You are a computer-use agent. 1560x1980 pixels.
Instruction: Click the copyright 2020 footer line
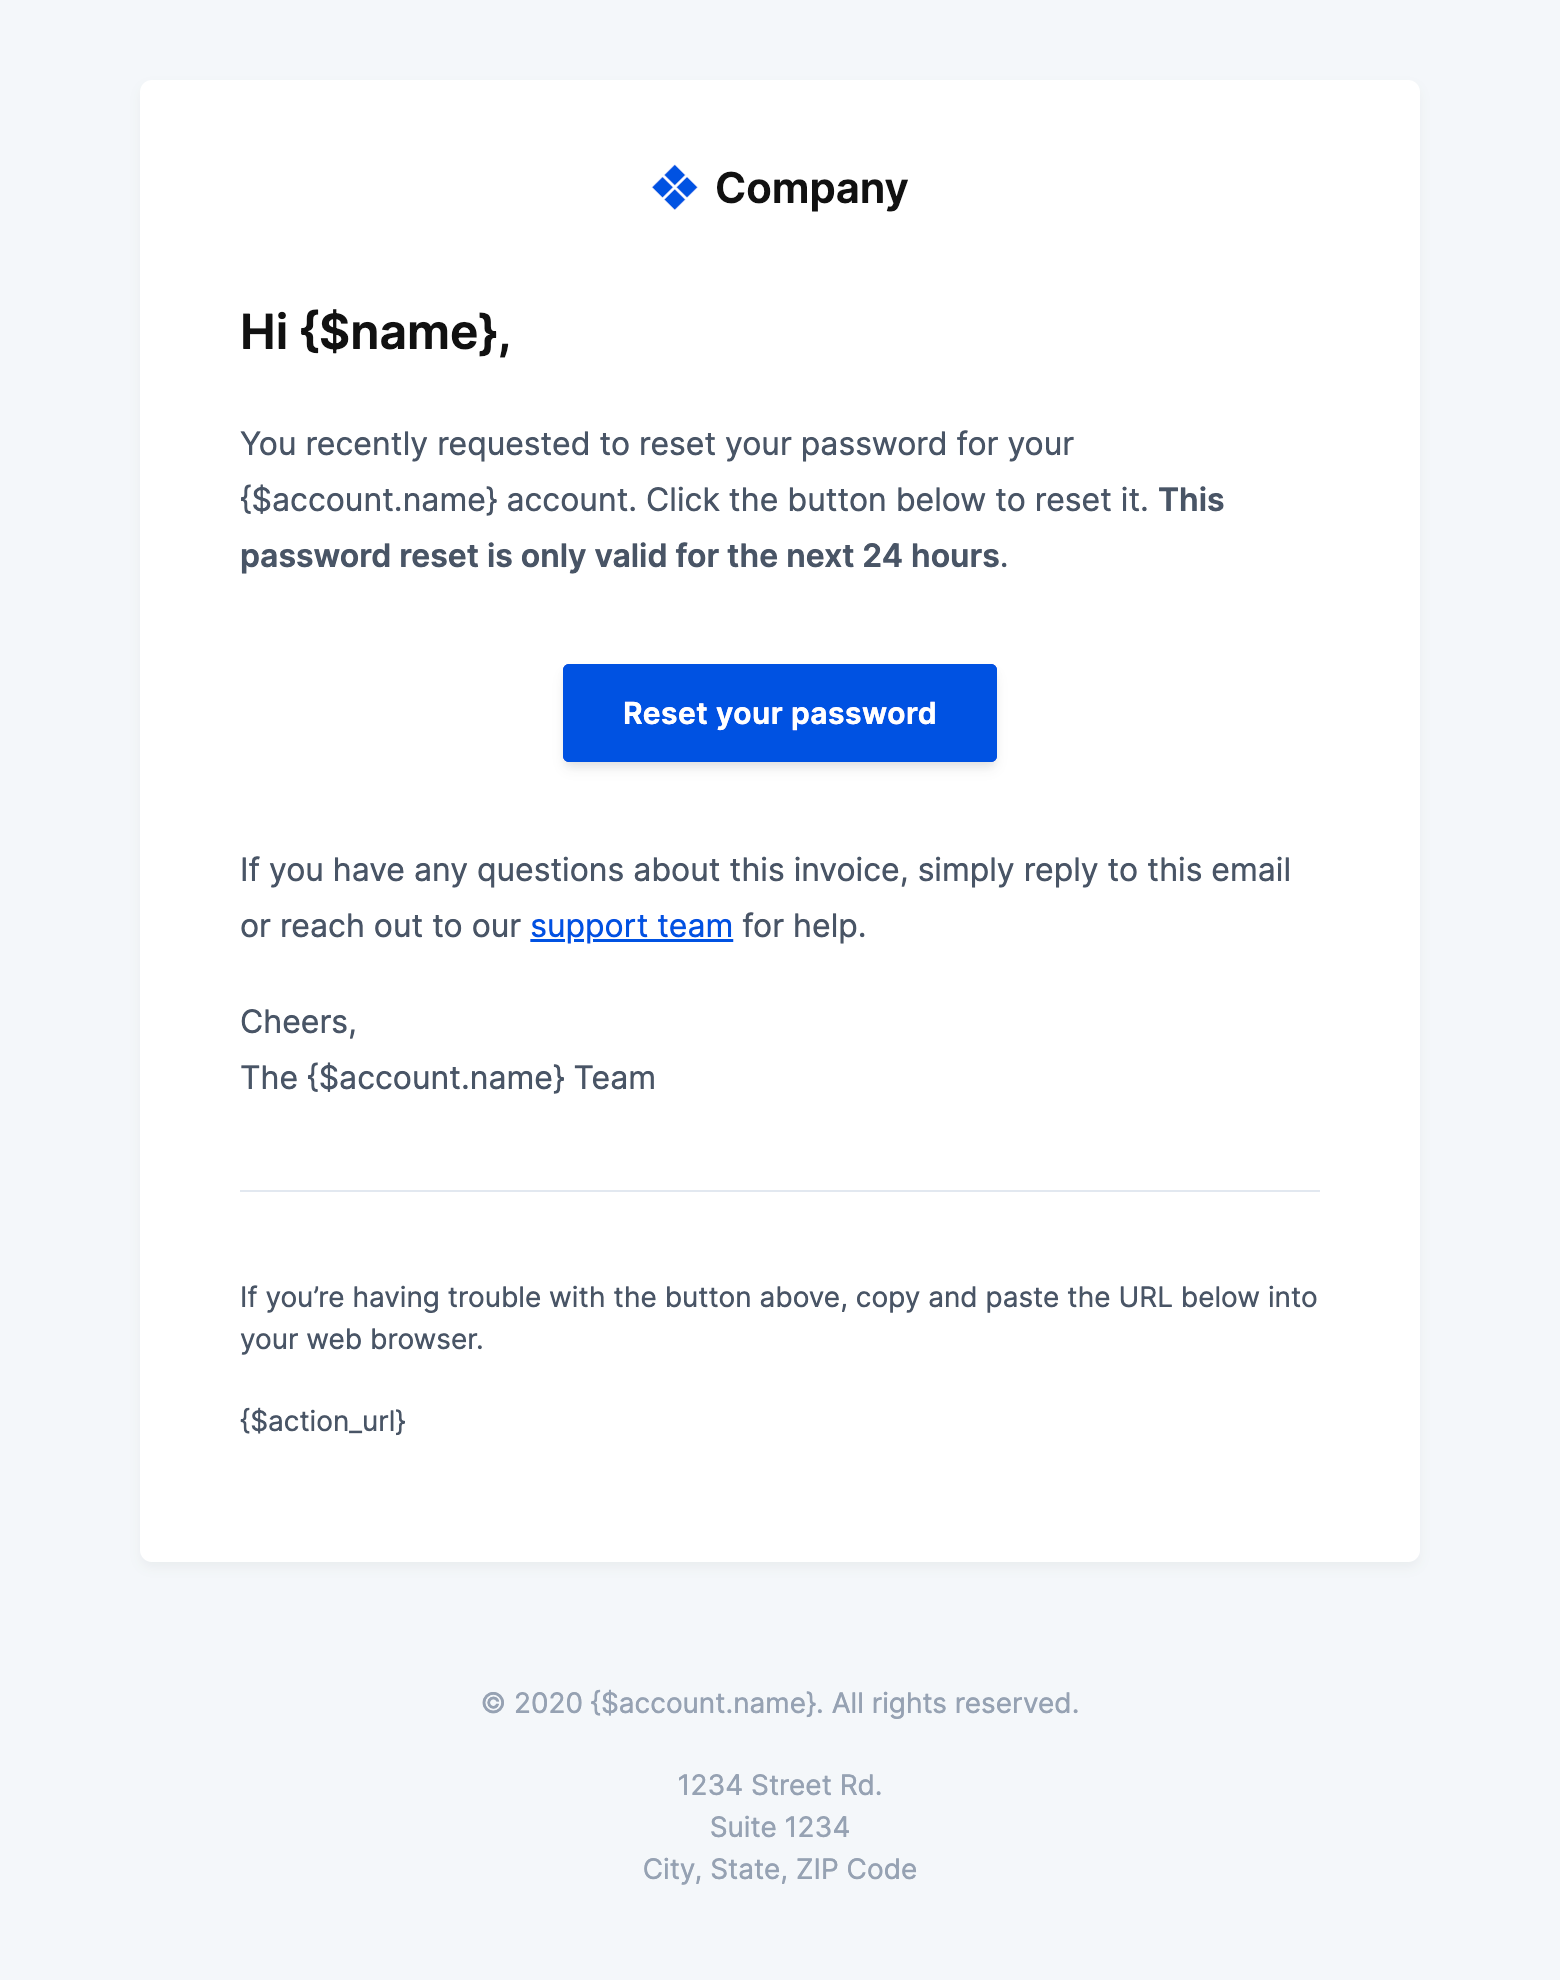click(780, 1703)
